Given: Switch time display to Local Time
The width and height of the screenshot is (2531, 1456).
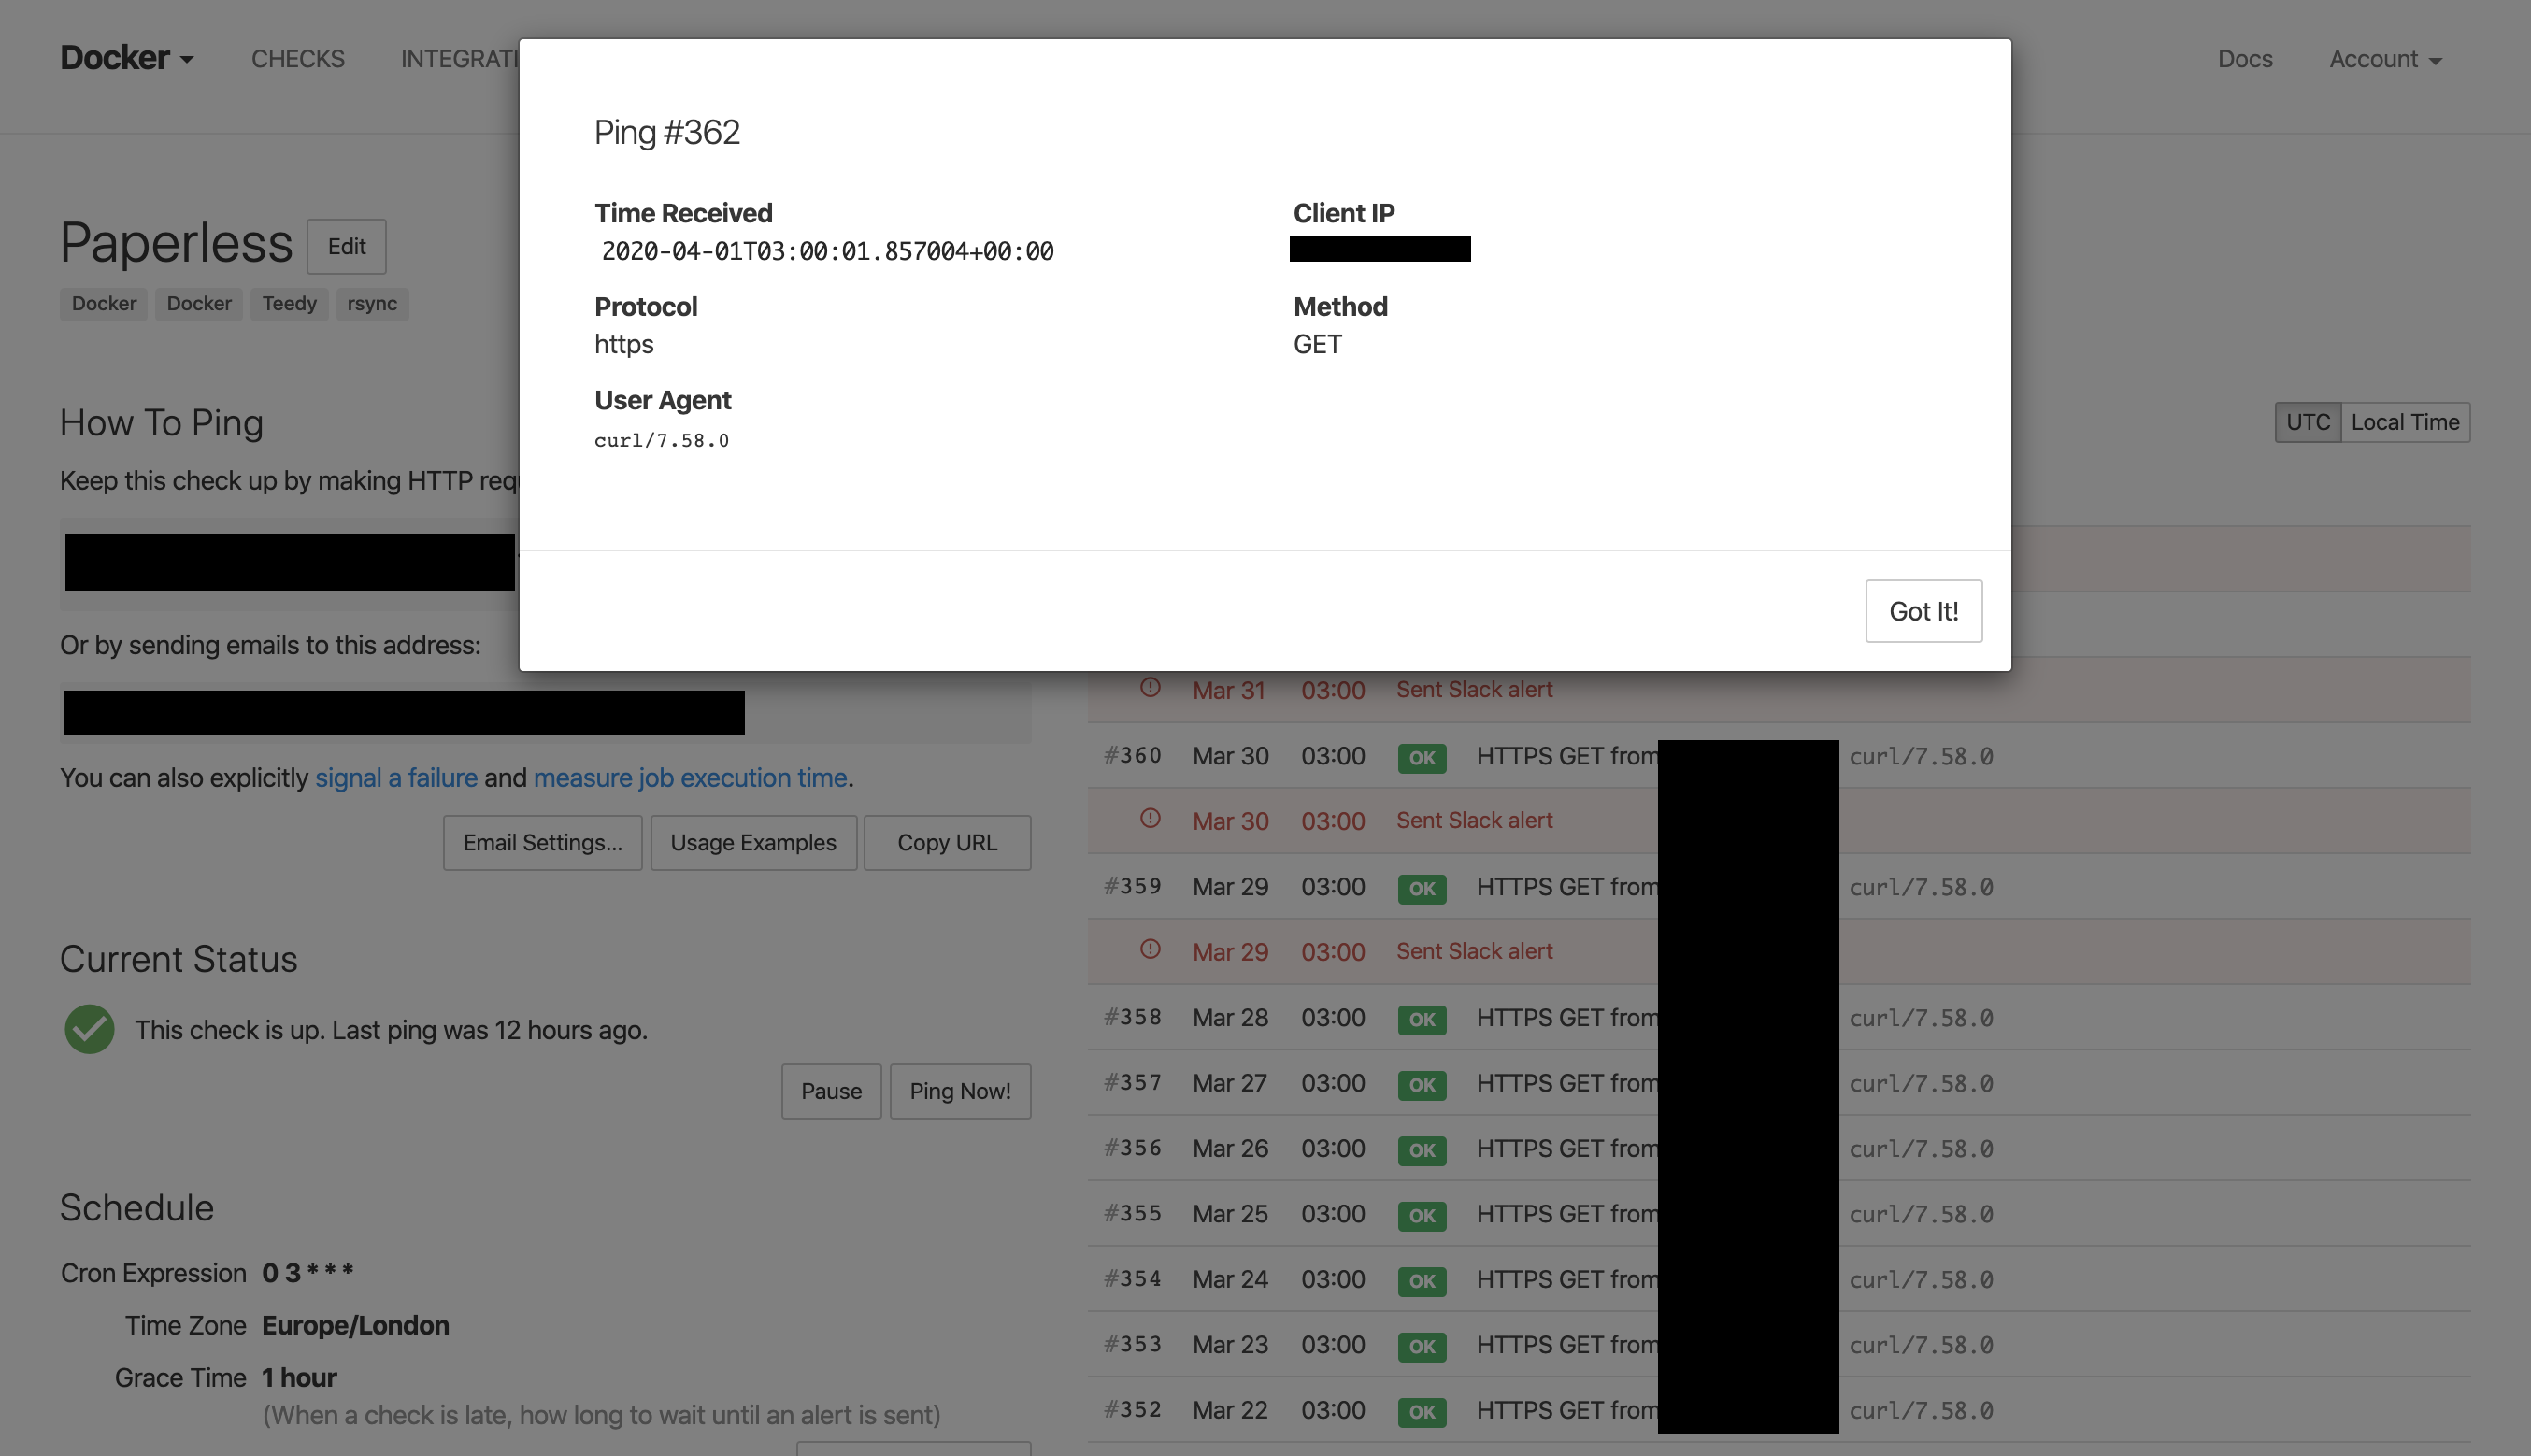Looking at the screenshot, I should coord(2404,422).
